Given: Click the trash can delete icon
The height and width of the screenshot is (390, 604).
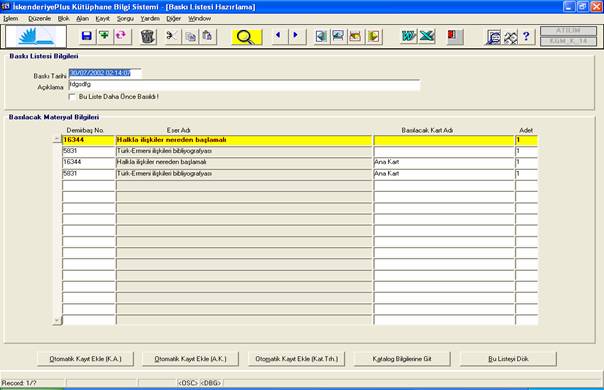Looking at the screenshot, I should click(147, 36).
